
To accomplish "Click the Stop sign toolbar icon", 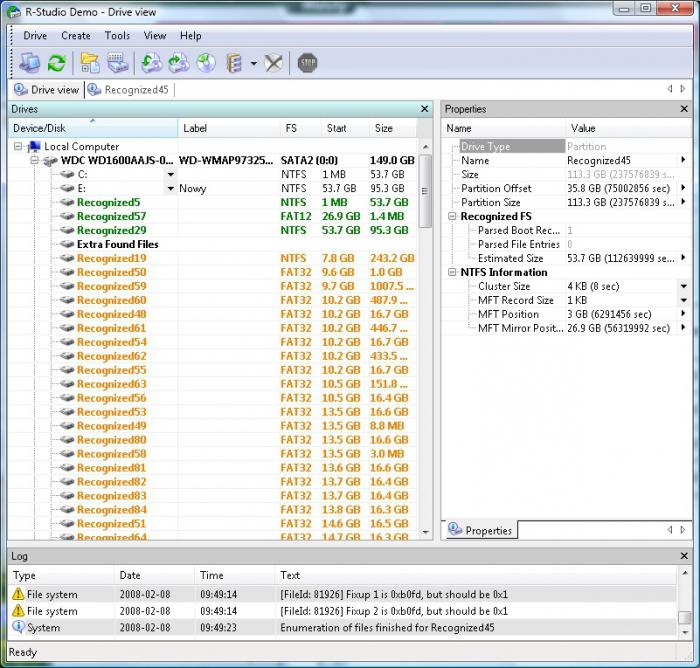I will [307, 63].
